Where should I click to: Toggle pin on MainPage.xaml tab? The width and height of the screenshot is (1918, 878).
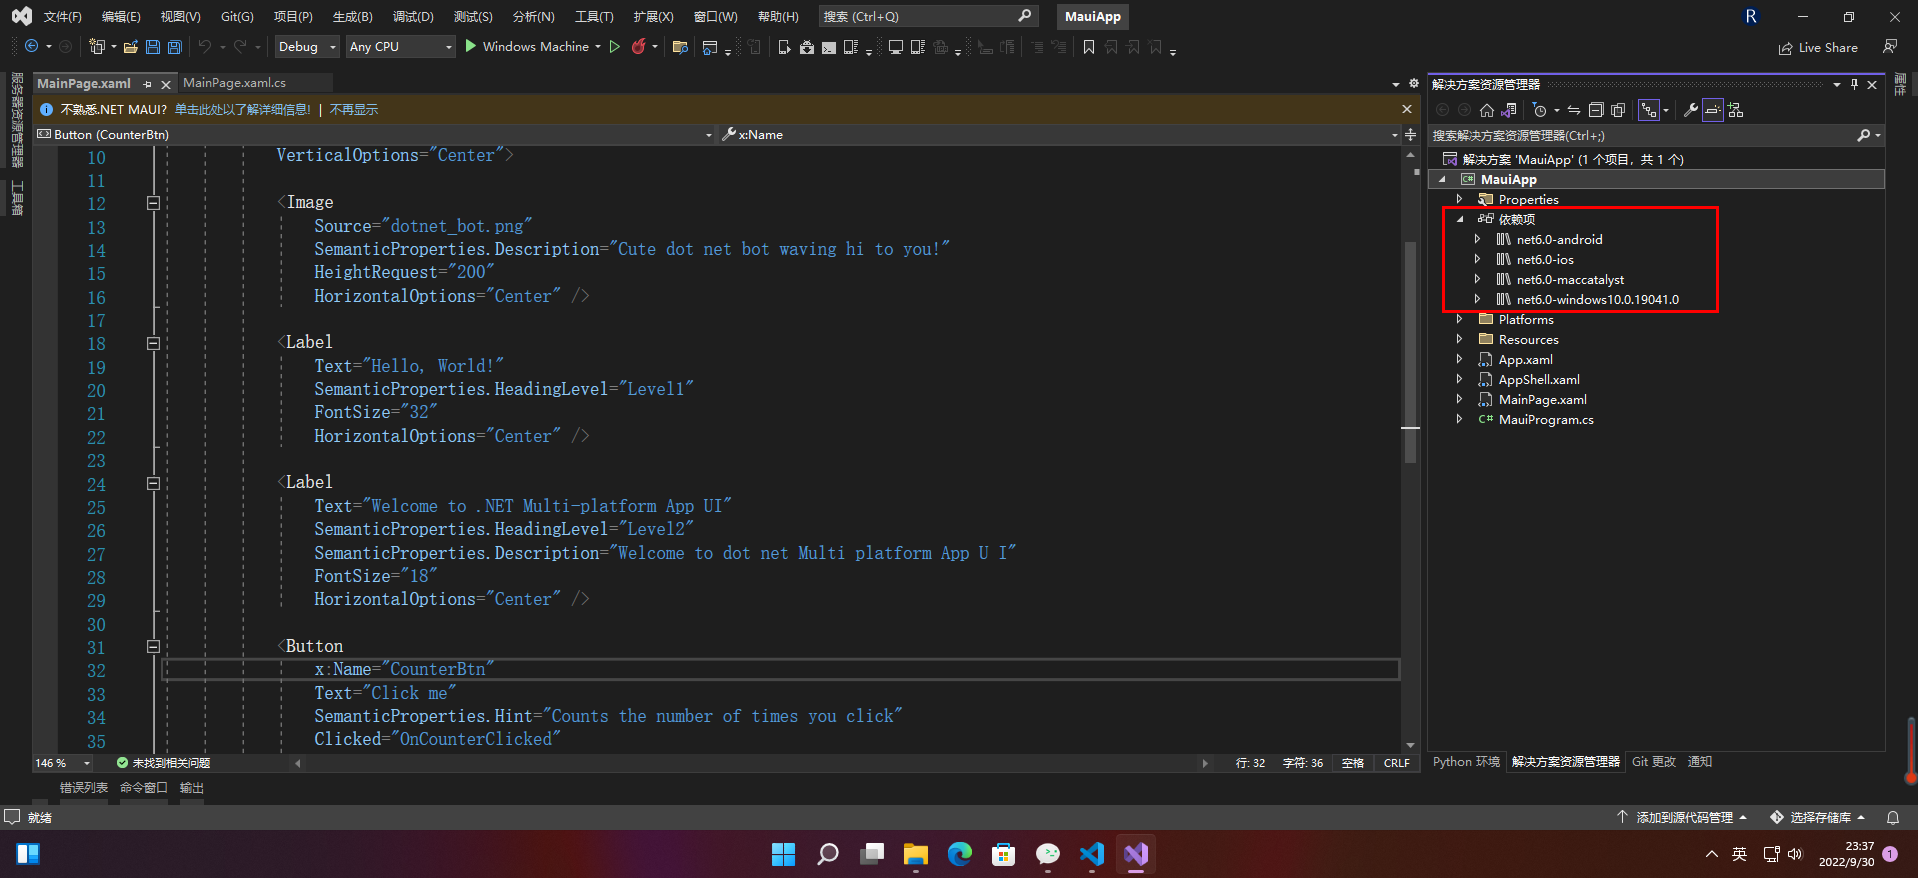tap(148, 84)
